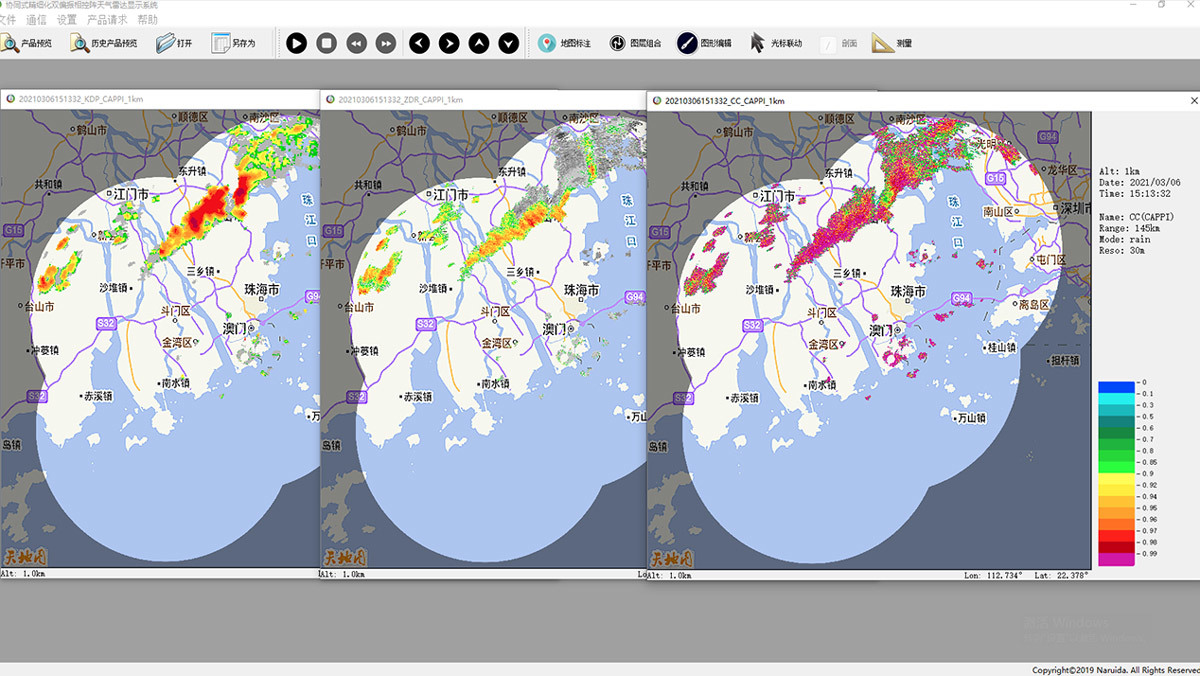Click the down arrow navigation button
The width and height of the screenshot is (1200, 676).
coord(509,43)
